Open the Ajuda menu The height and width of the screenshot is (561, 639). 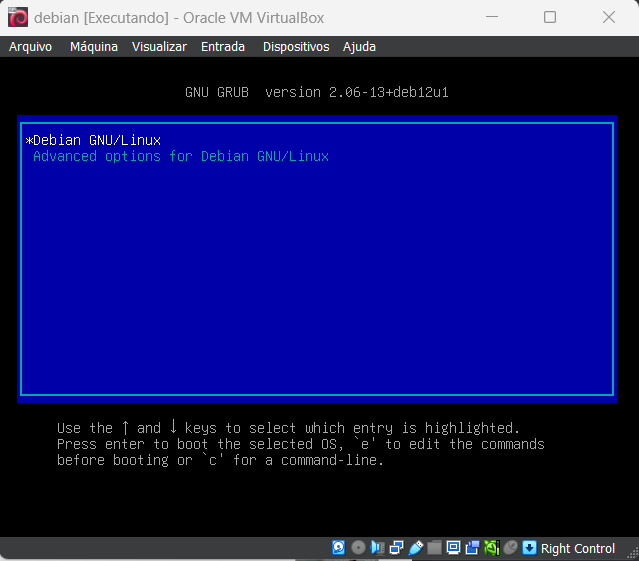tap(359, 47)
